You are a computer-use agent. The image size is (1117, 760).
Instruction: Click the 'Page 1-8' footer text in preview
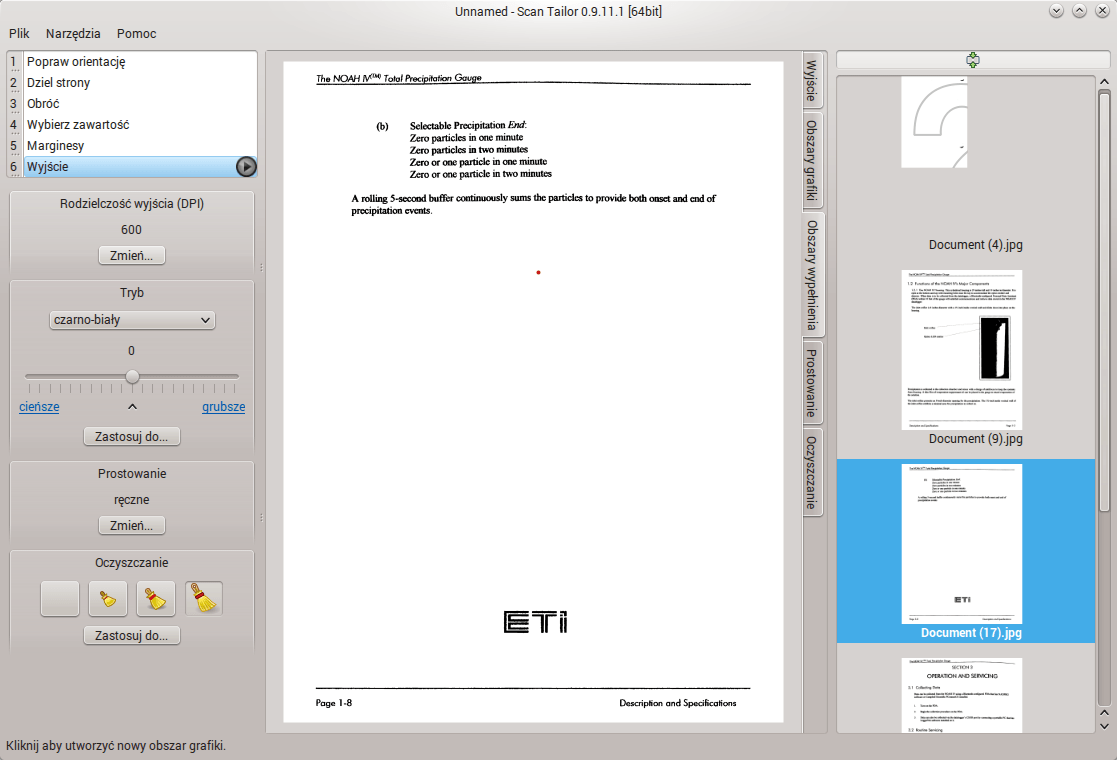point(333,703)
